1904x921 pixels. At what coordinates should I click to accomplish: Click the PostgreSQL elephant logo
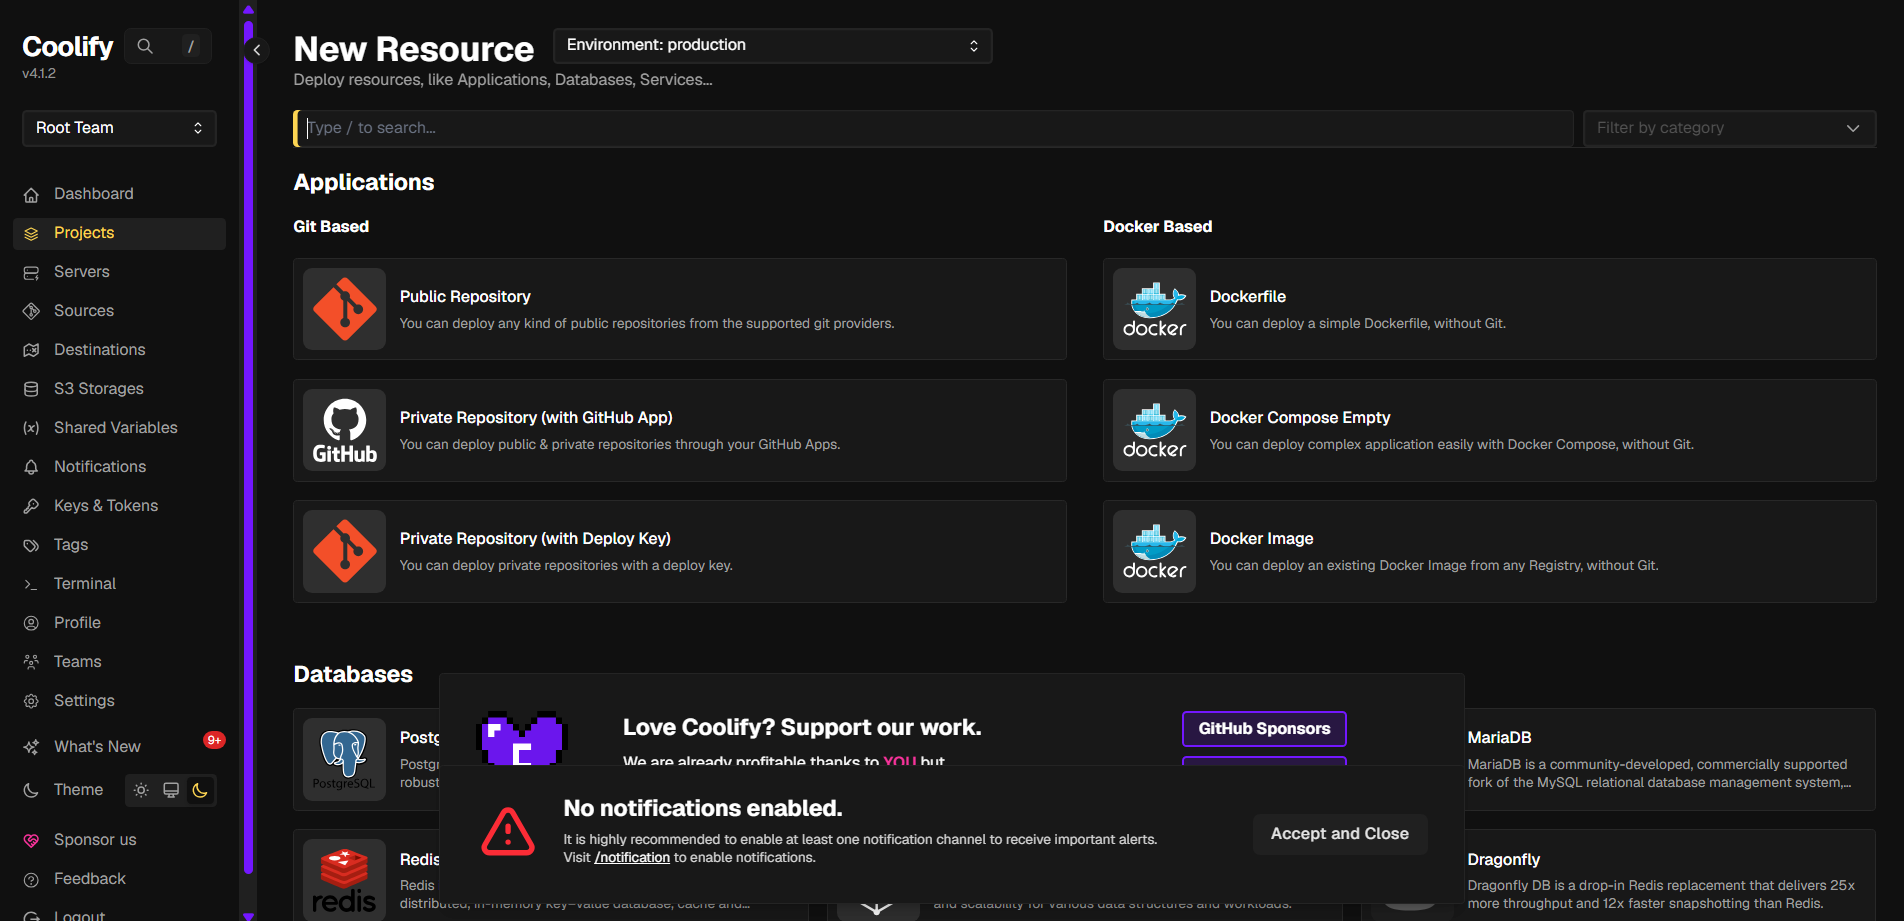[344, 759]
